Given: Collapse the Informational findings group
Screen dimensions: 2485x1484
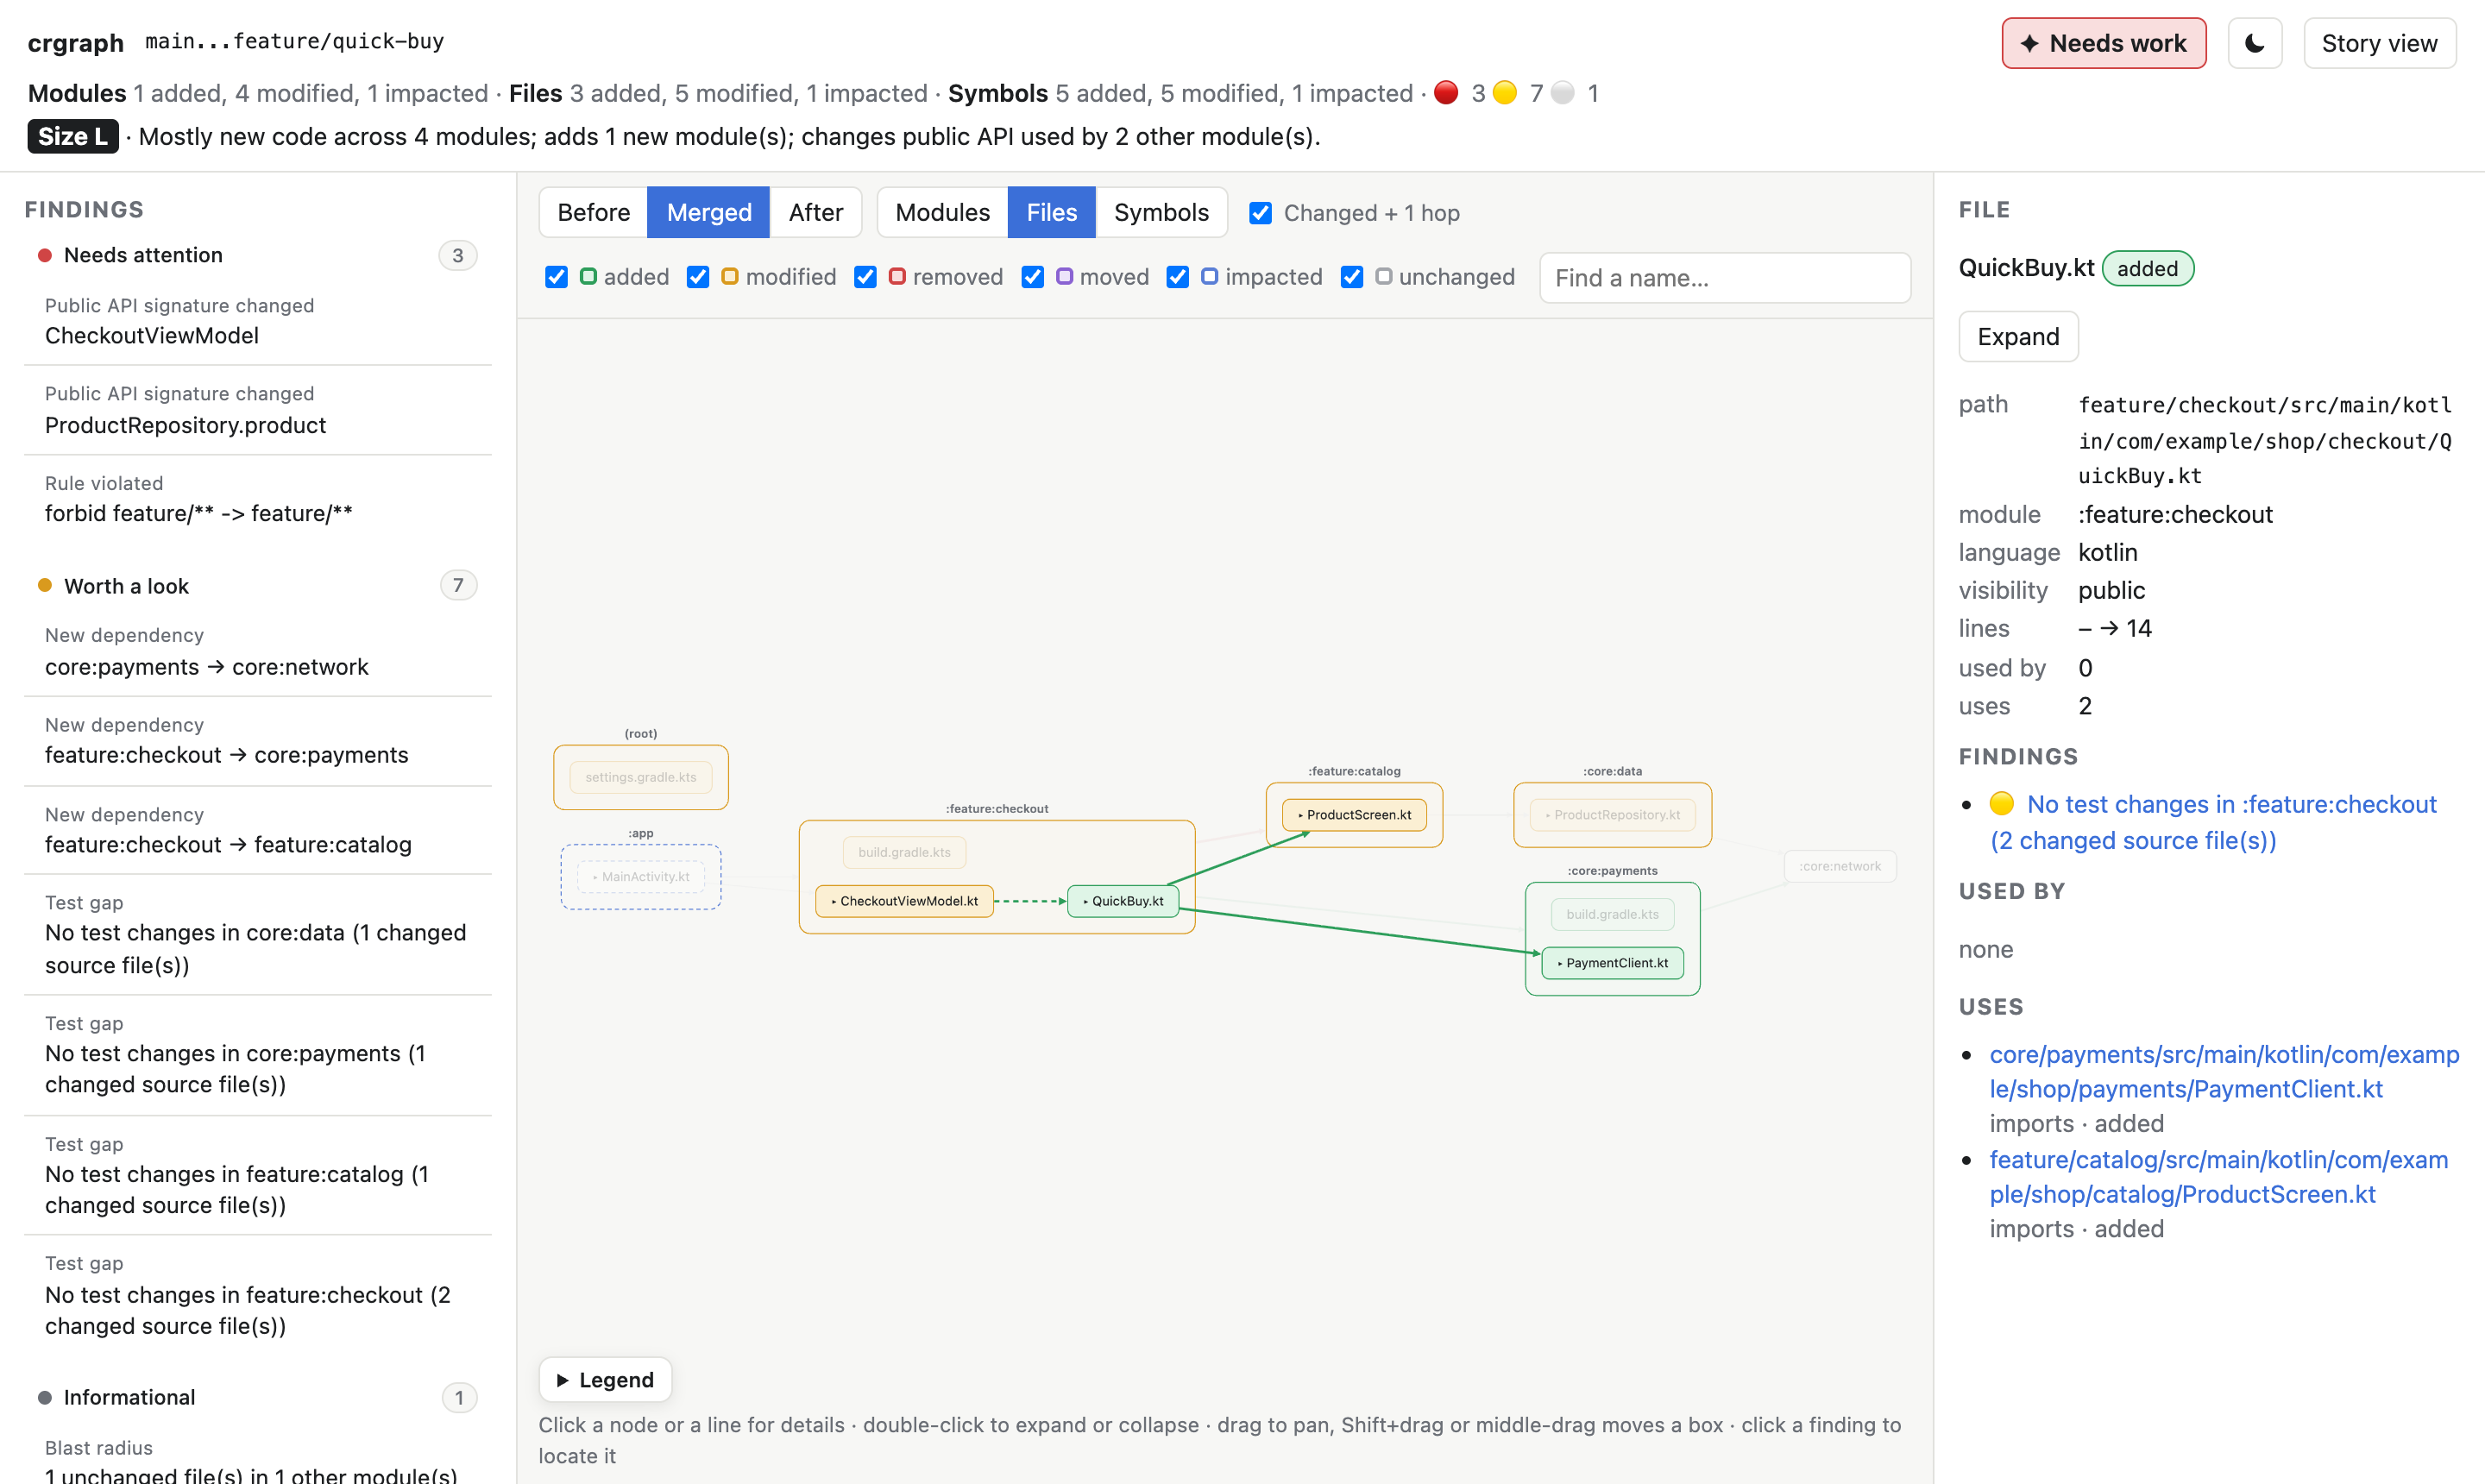Looking at the screenshot, I should tap(257, 1397).
